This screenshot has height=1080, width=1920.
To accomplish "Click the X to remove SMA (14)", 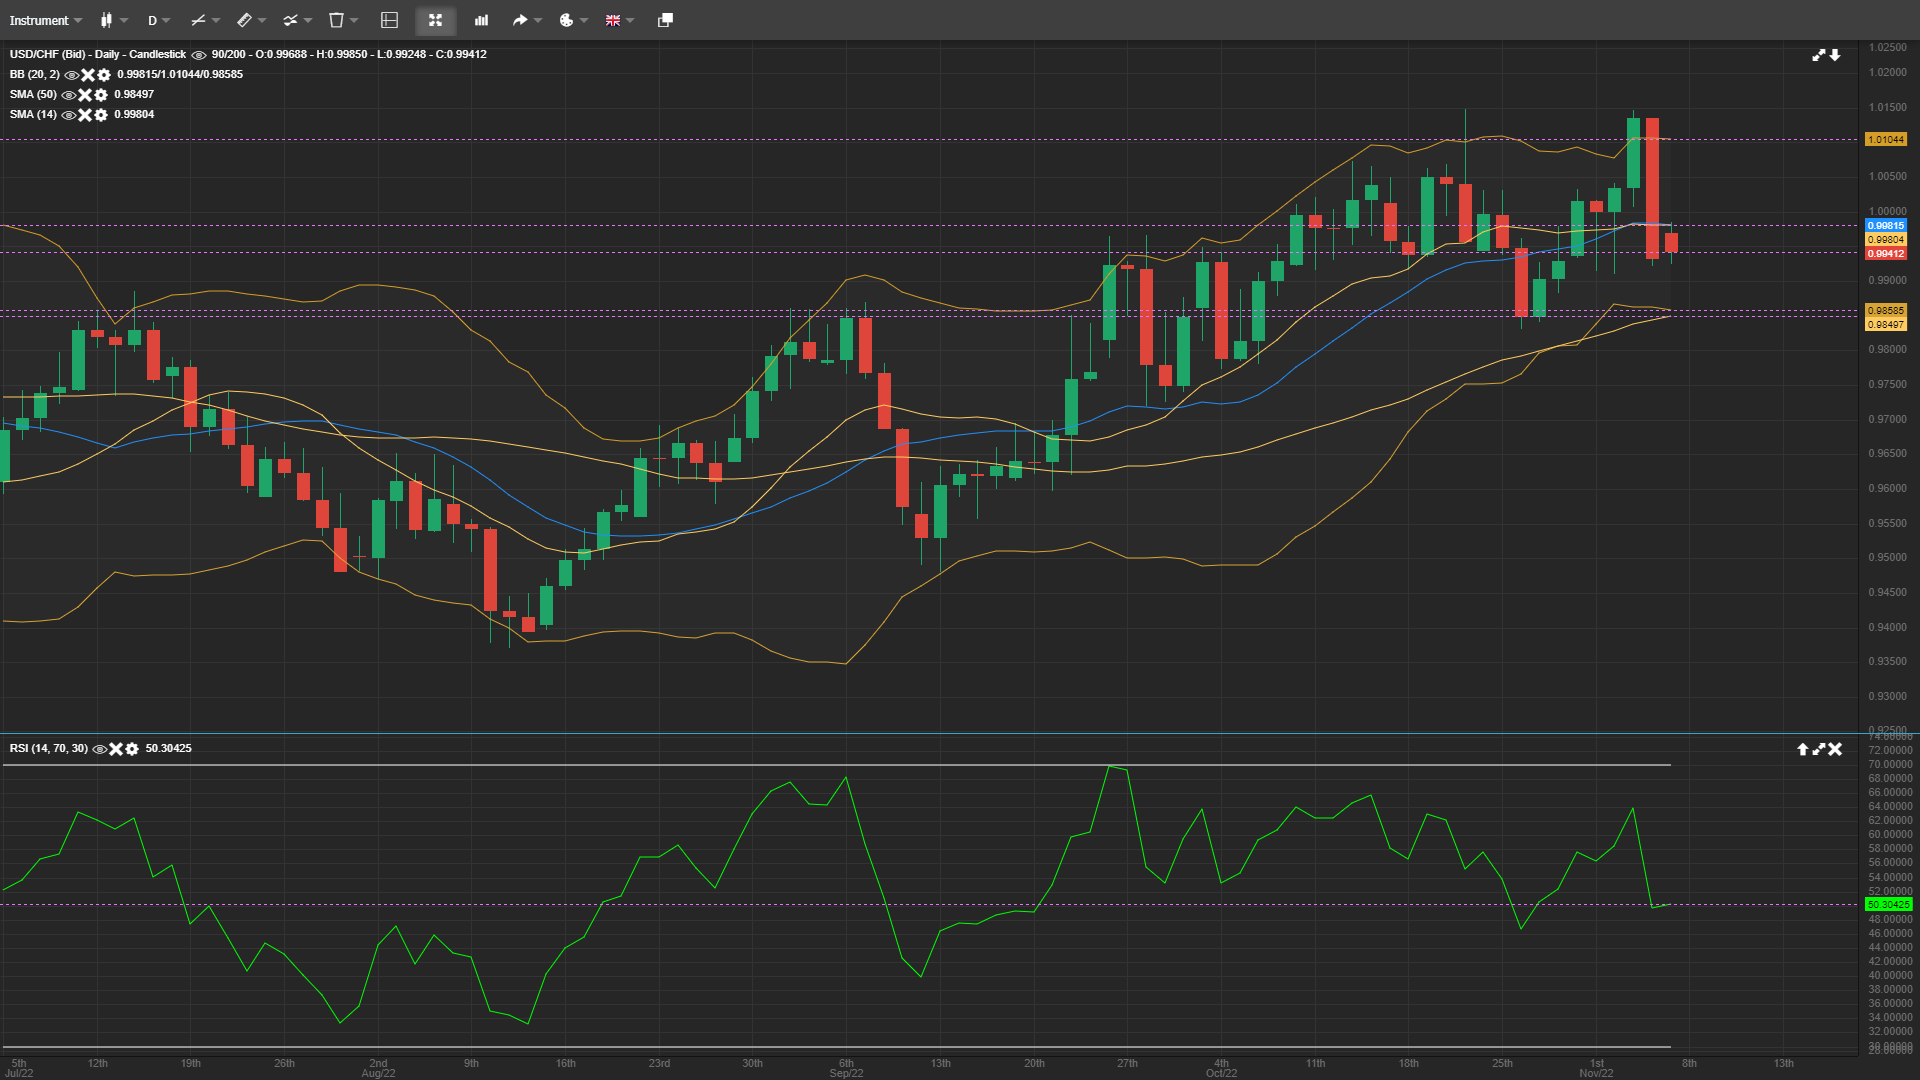I will [86, 115].
